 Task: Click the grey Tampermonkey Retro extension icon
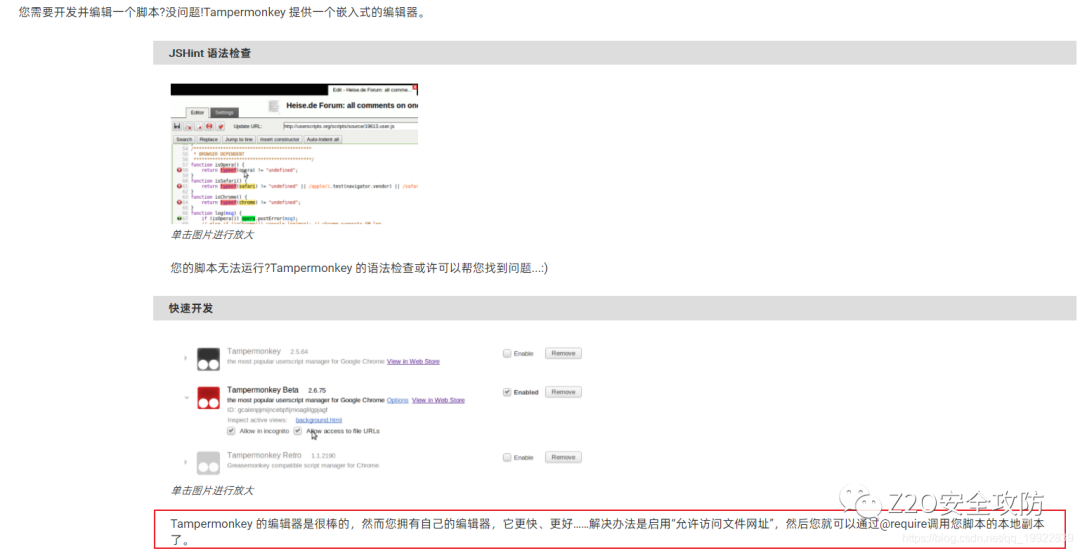click(x=208, y=463)
